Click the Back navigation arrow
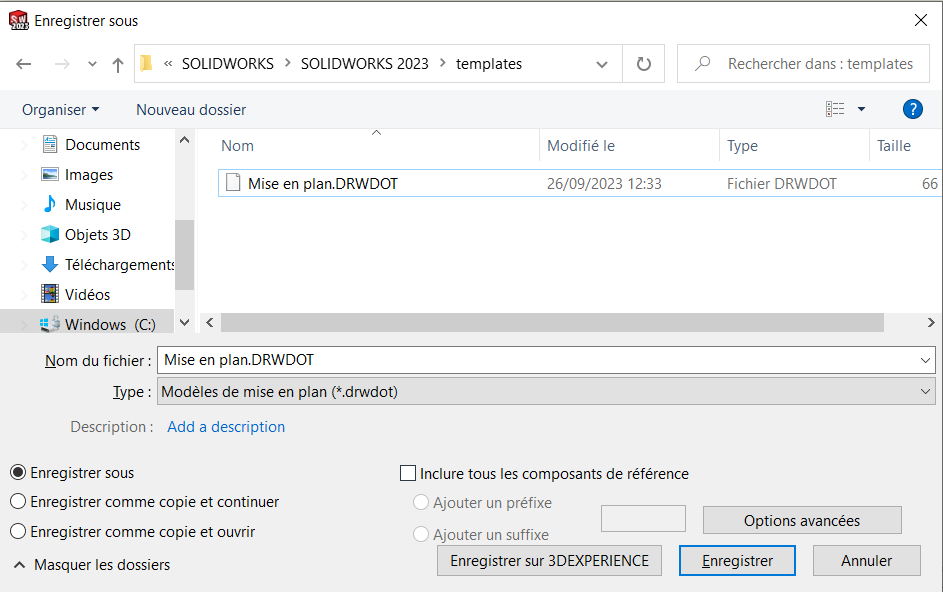Viewport: 943px width, 592px height. tap(24, 64)
